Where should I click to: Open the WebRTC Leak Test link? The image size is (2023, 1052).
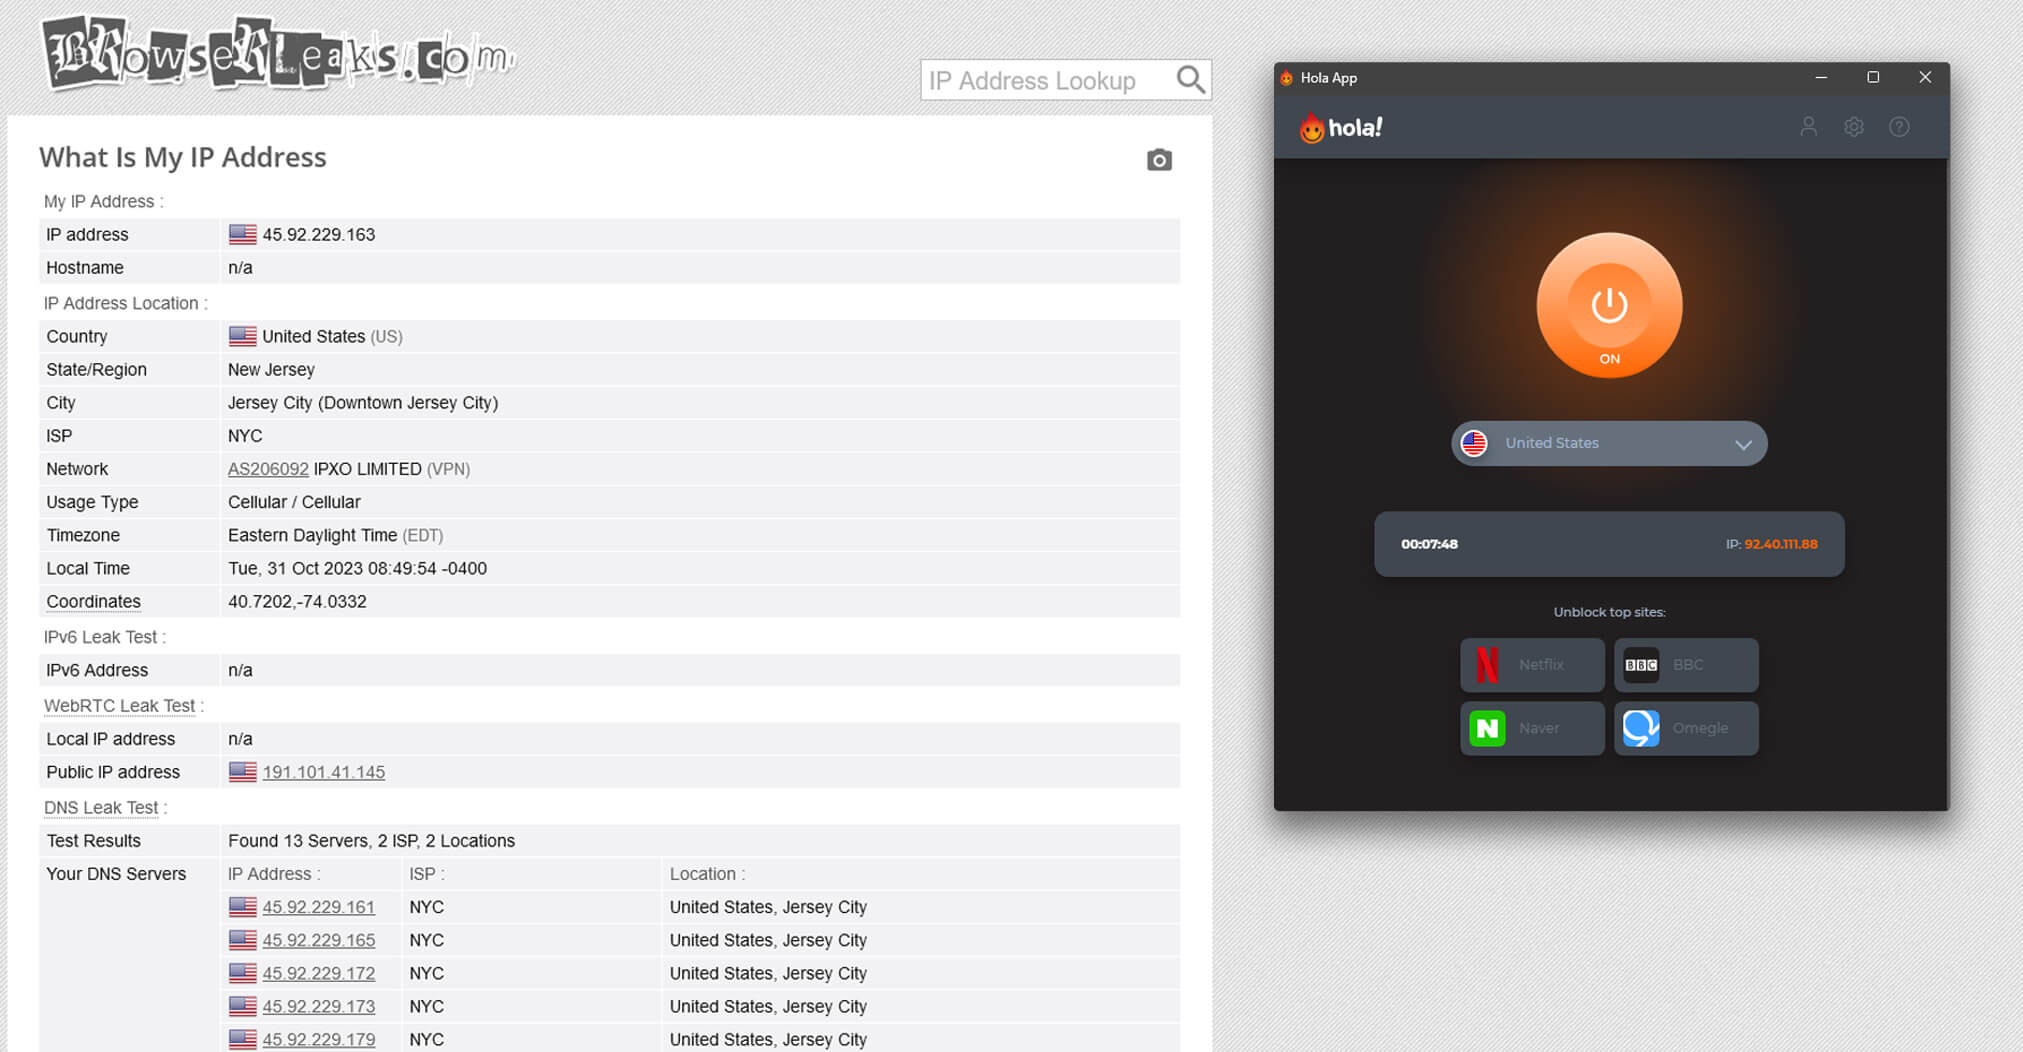pos(120,706)
